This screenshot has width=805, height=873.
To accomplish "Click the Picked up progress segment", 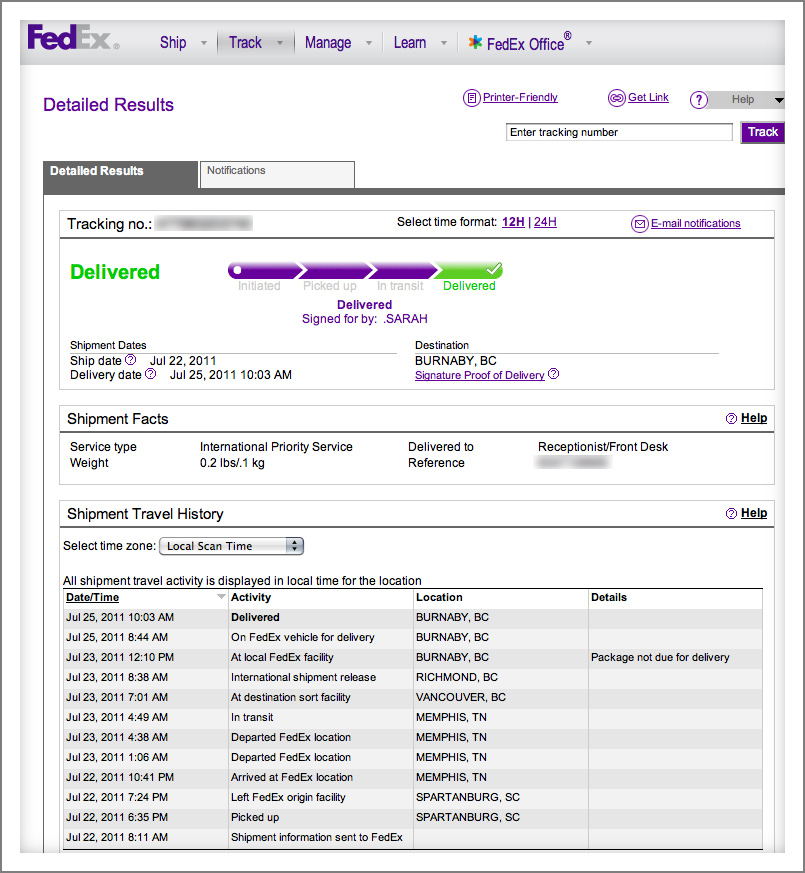I will point(335,271).
